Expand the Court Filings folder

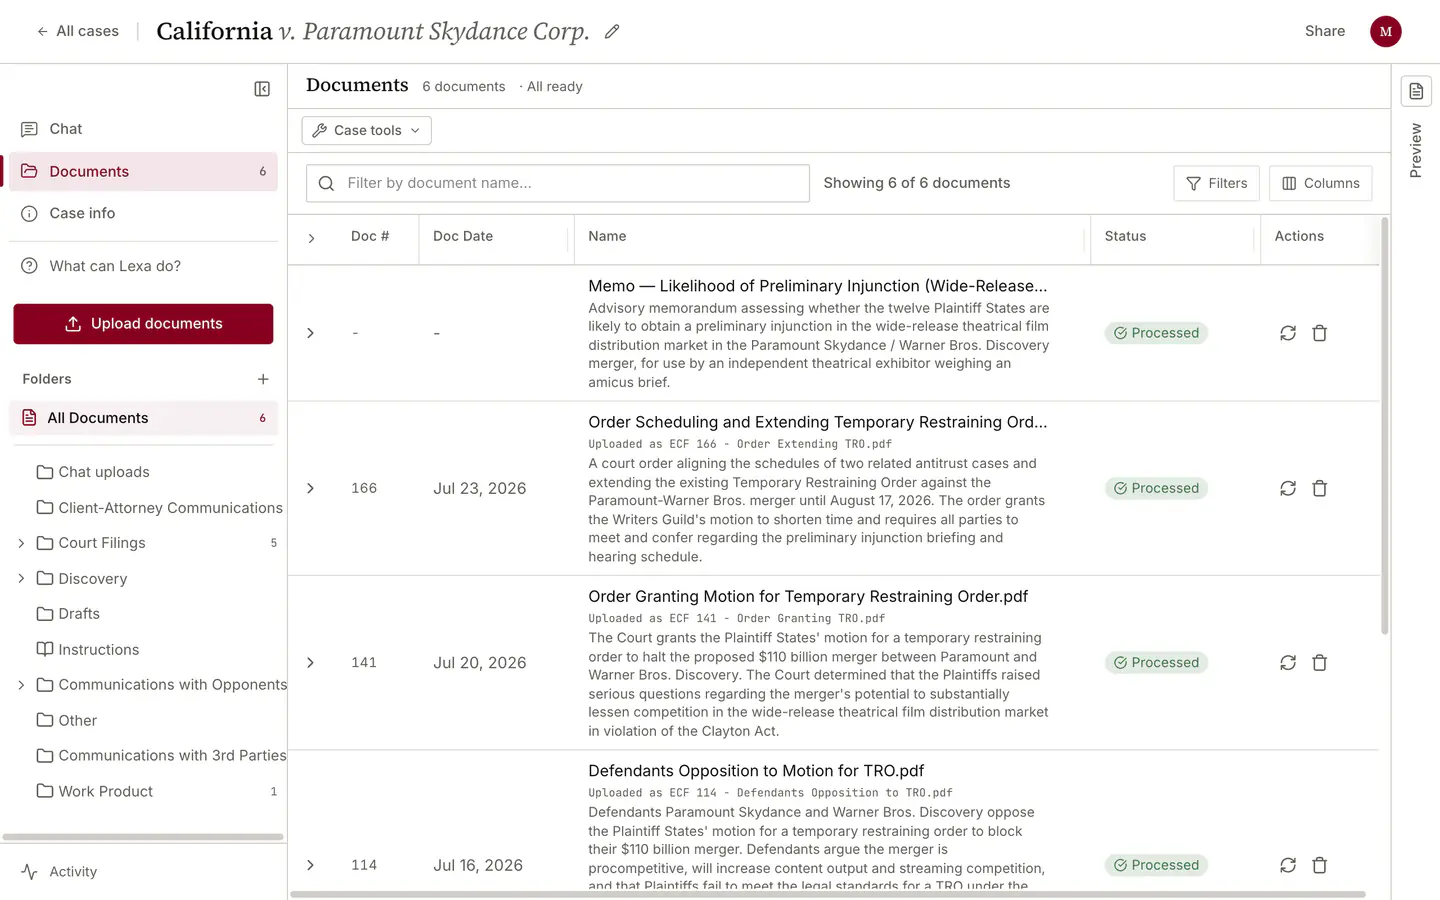pos(21,543)
